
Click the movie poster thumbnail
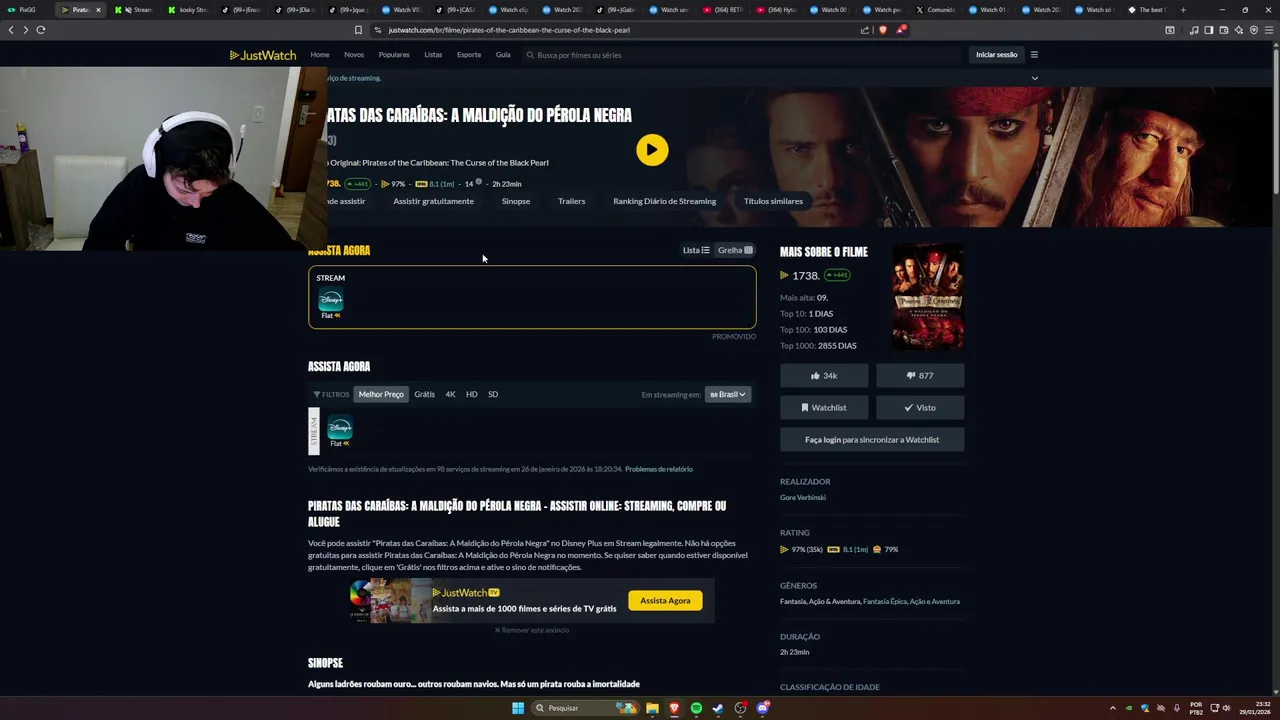(928, 296)
